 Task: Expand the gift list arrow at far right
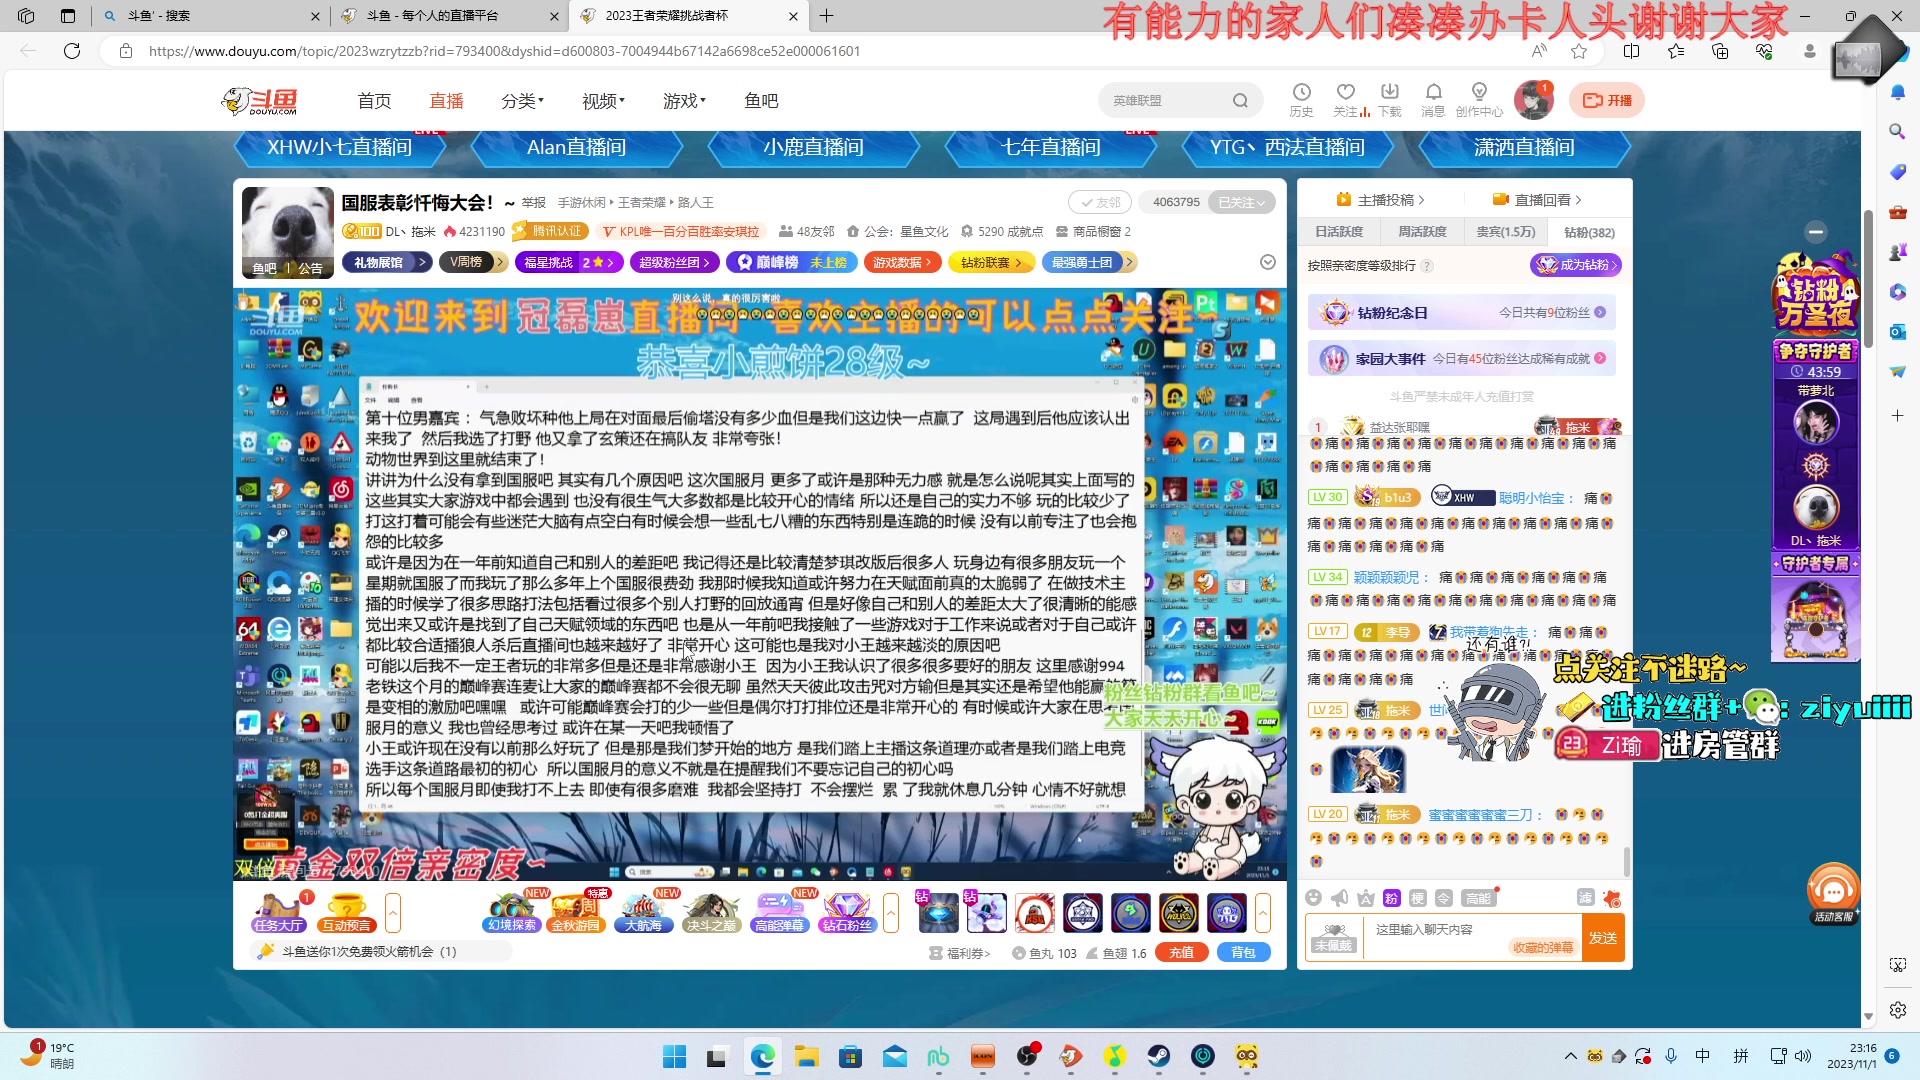pyautogui.click(x=1263, y=912)
